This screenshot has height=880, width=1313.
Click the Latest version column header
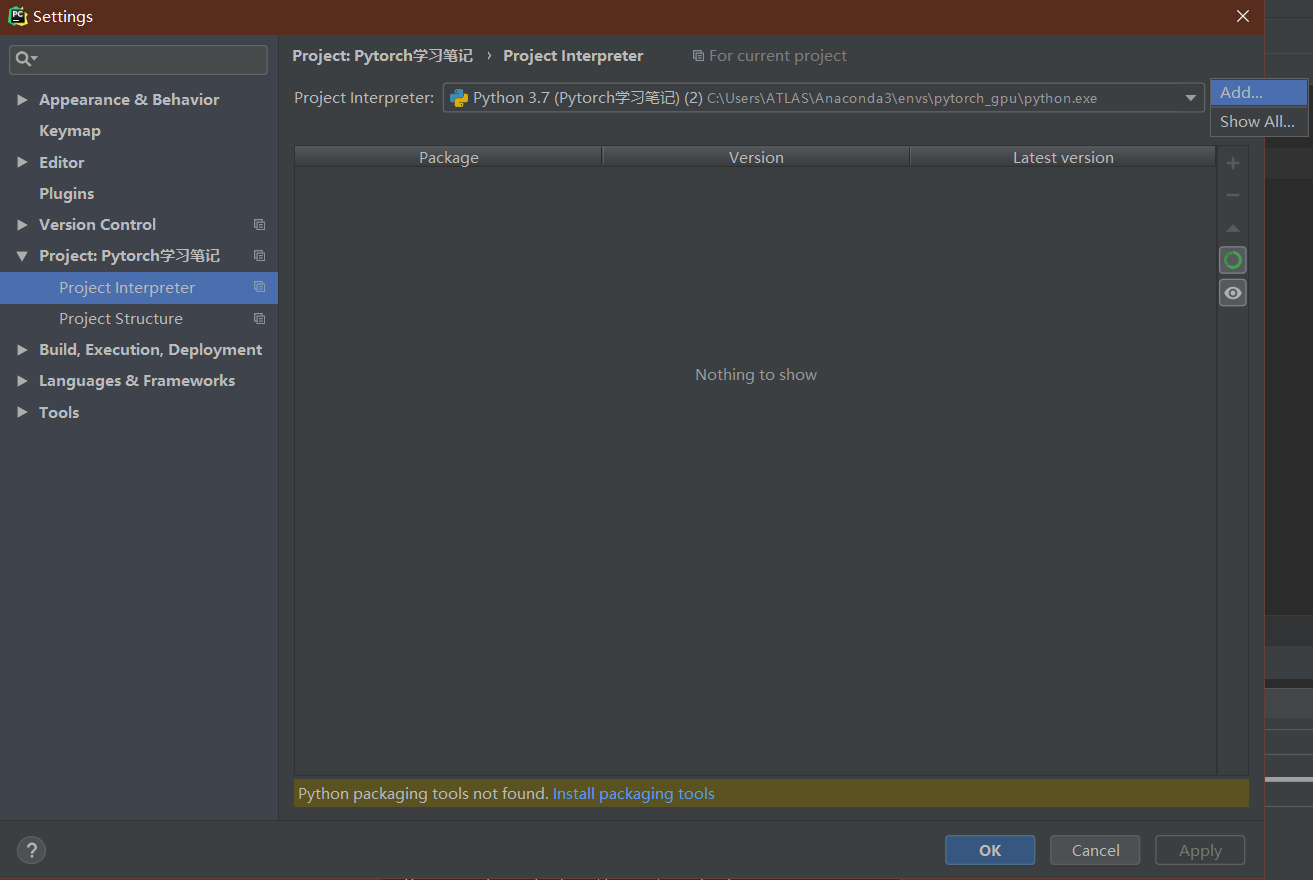(x=1063, y=157)
